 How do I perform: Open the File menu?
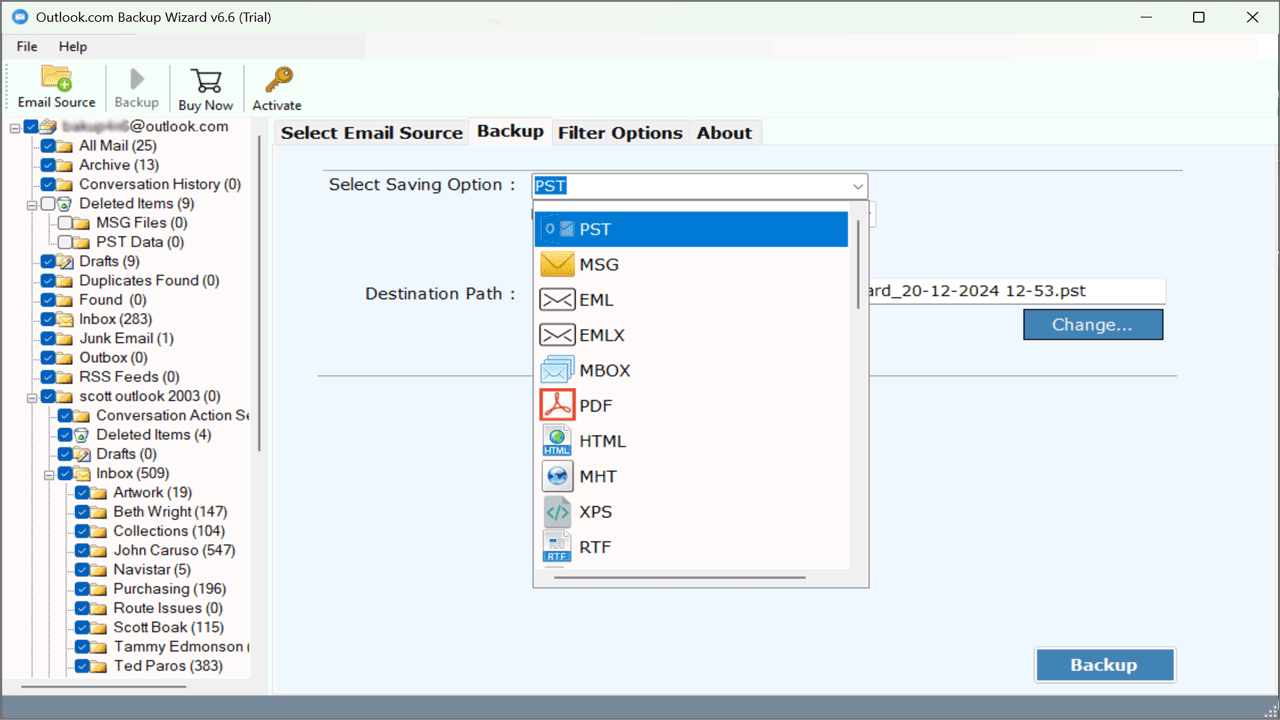pyautogui.click(x=27, y=46)
